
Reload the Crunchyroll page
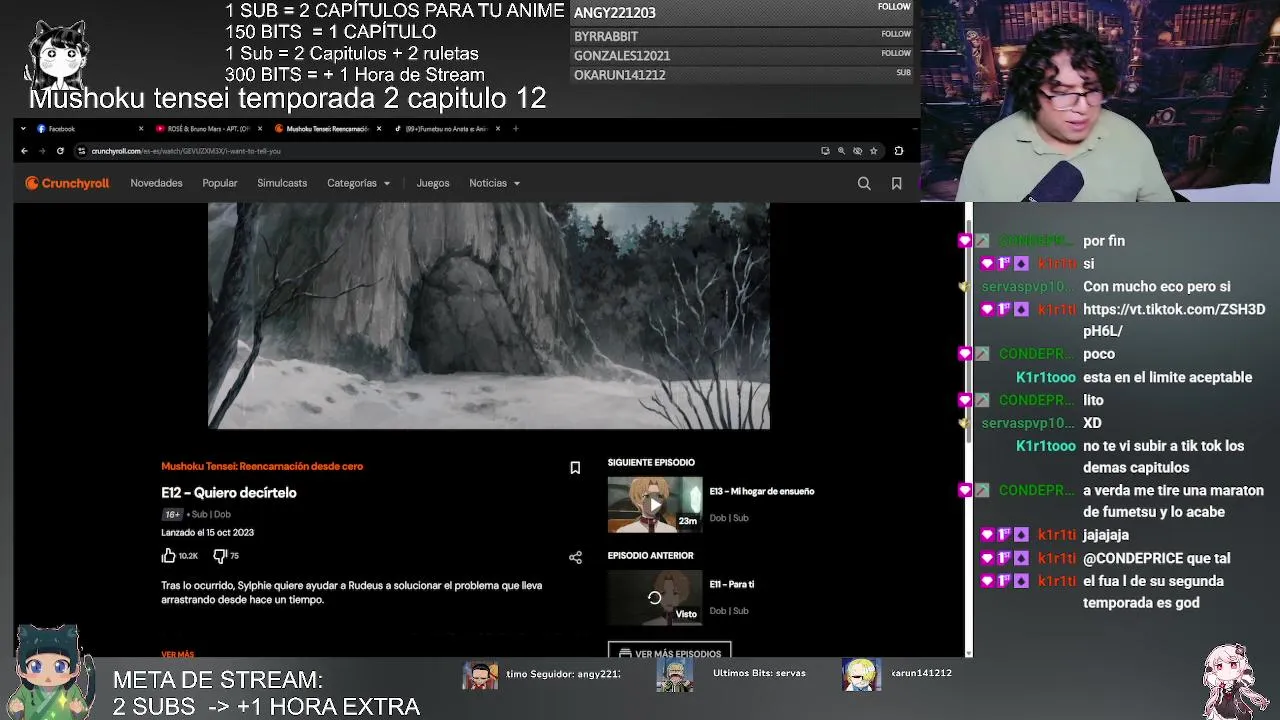click(60, 151)
